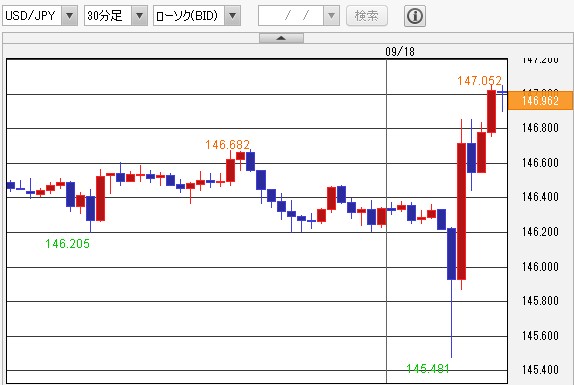Click the information (i) icon button
Image resolution: width=574 pixels, height=385 pixels.
415,16
